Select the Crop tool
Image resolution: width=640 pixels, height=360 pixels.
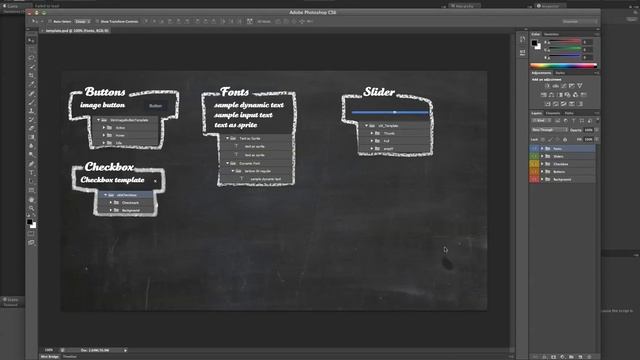click(31, 76)
